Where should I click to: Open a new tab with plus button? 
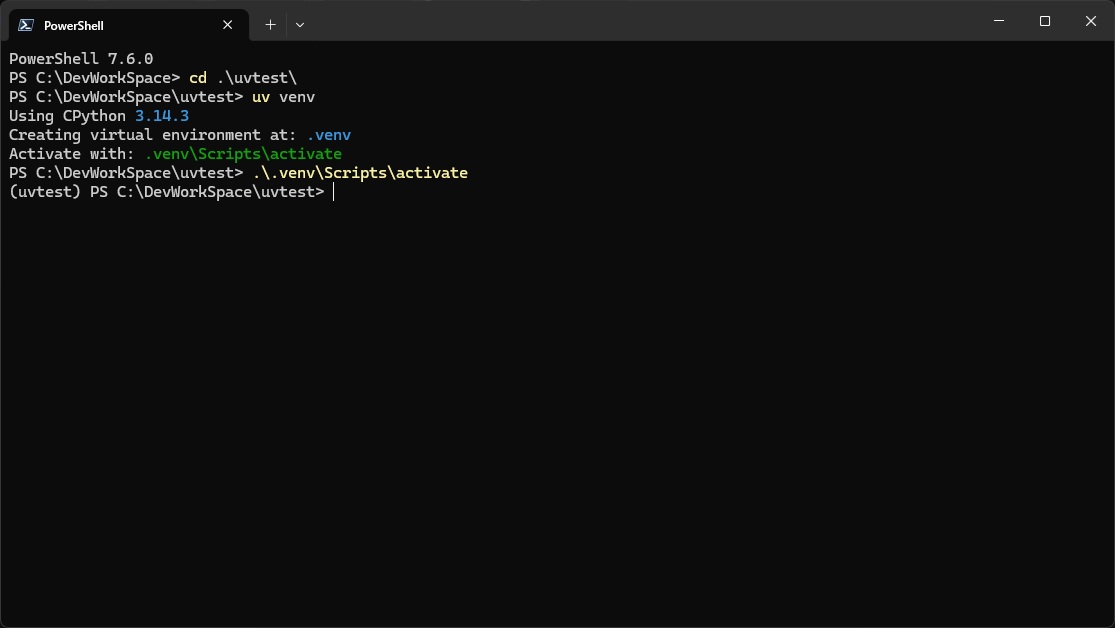pos(270,25)
